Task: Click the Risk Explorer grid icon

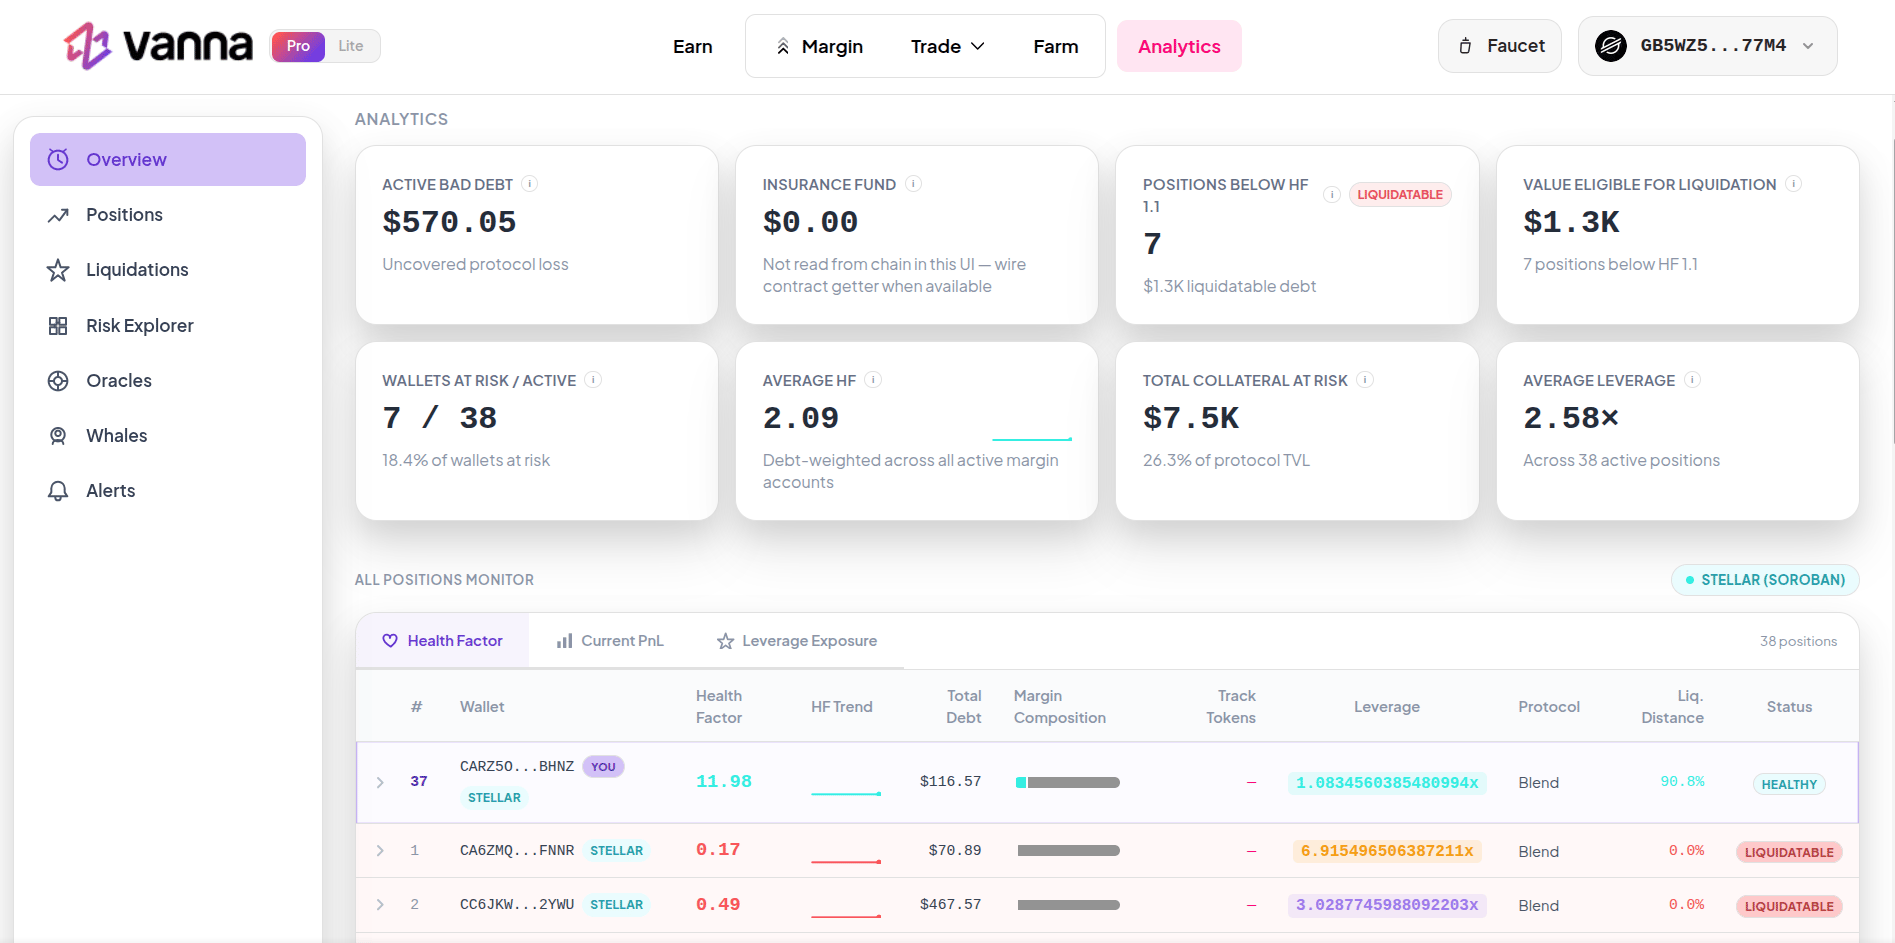Action: click(x=58, y=326)
